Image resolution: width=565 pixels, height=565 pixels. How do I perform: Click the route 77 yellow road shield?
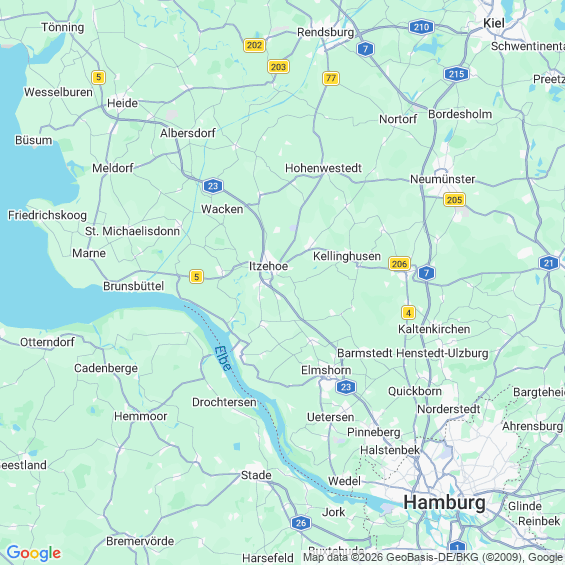[331, 78]
